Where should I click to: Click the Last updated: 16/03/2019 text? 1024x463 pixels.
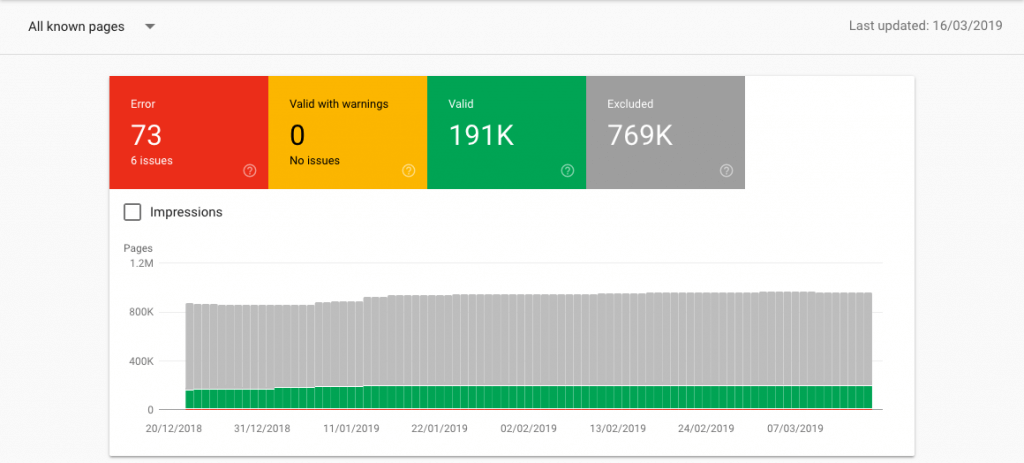click(x=925, y=27)
